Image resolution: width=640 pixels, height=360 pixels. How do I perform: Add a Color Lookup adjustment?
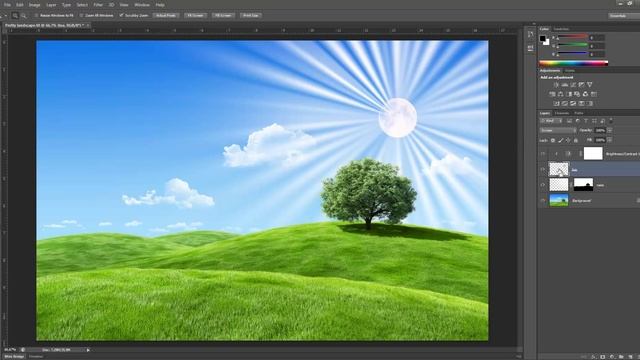click(x=594, y=94)
